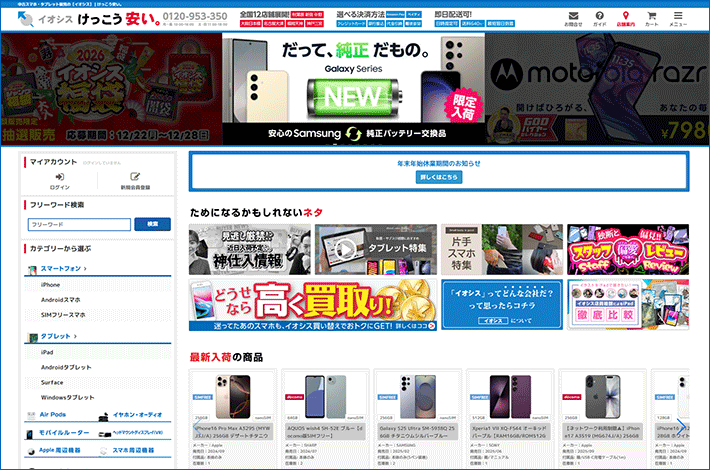This screenshot has height=470, width=710.
Task: Focus the フリーワード search field
Action: point(79,224)
